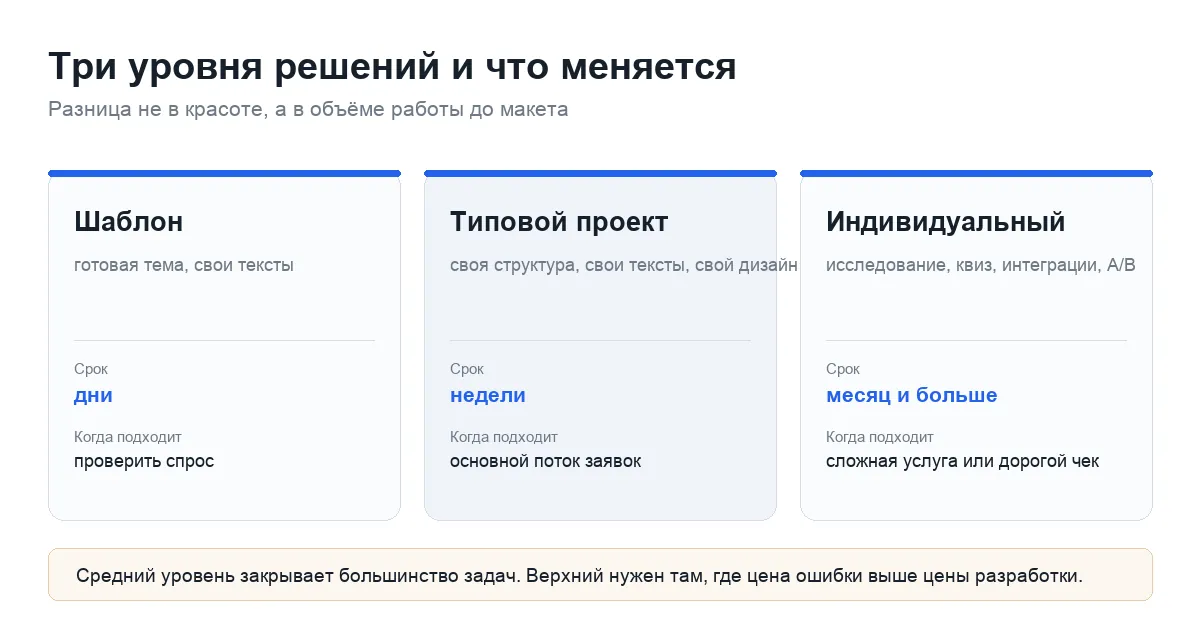Select the "Индивидуальный" card title
Viewport: 1200px width, 620px height.
[x=946, y=222]
